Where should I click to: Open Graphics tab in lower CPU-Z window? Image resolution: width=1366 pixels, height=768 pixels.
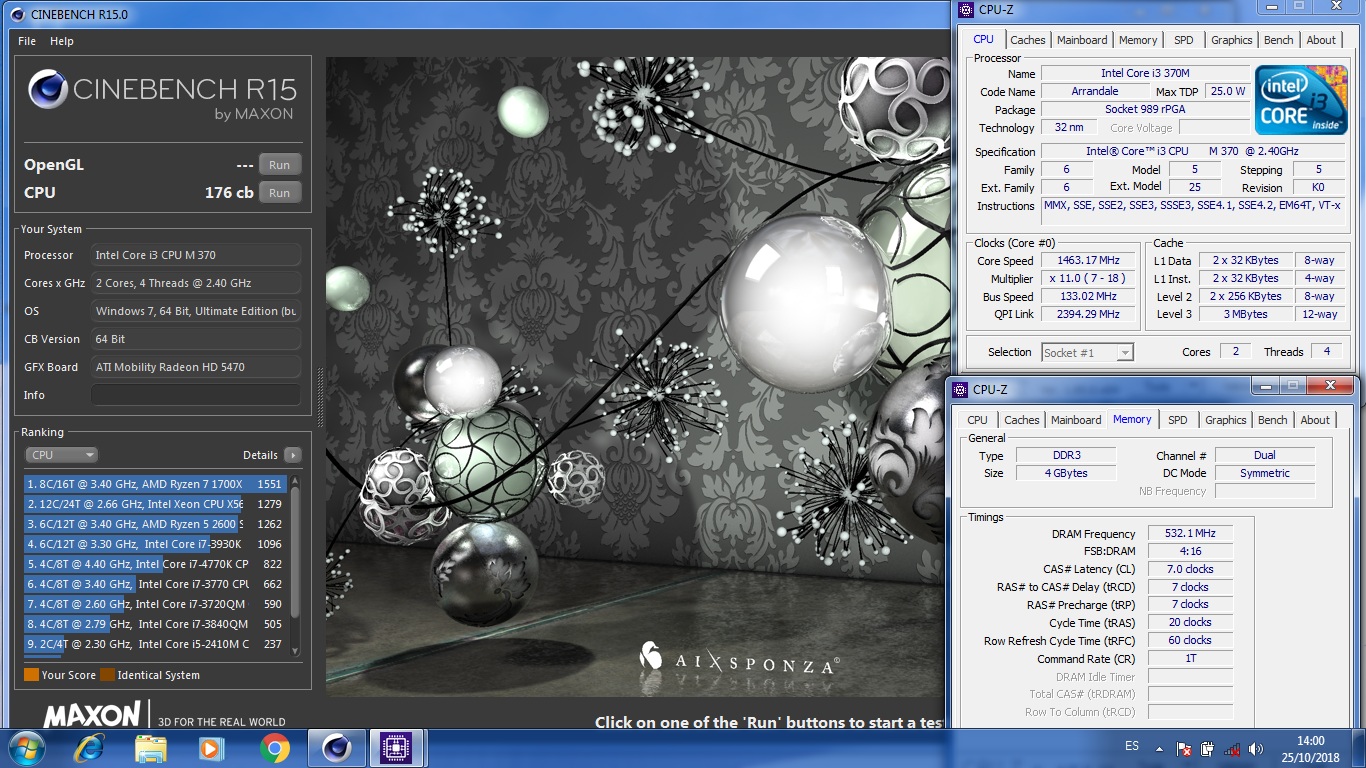click(x=1225, y=420)
